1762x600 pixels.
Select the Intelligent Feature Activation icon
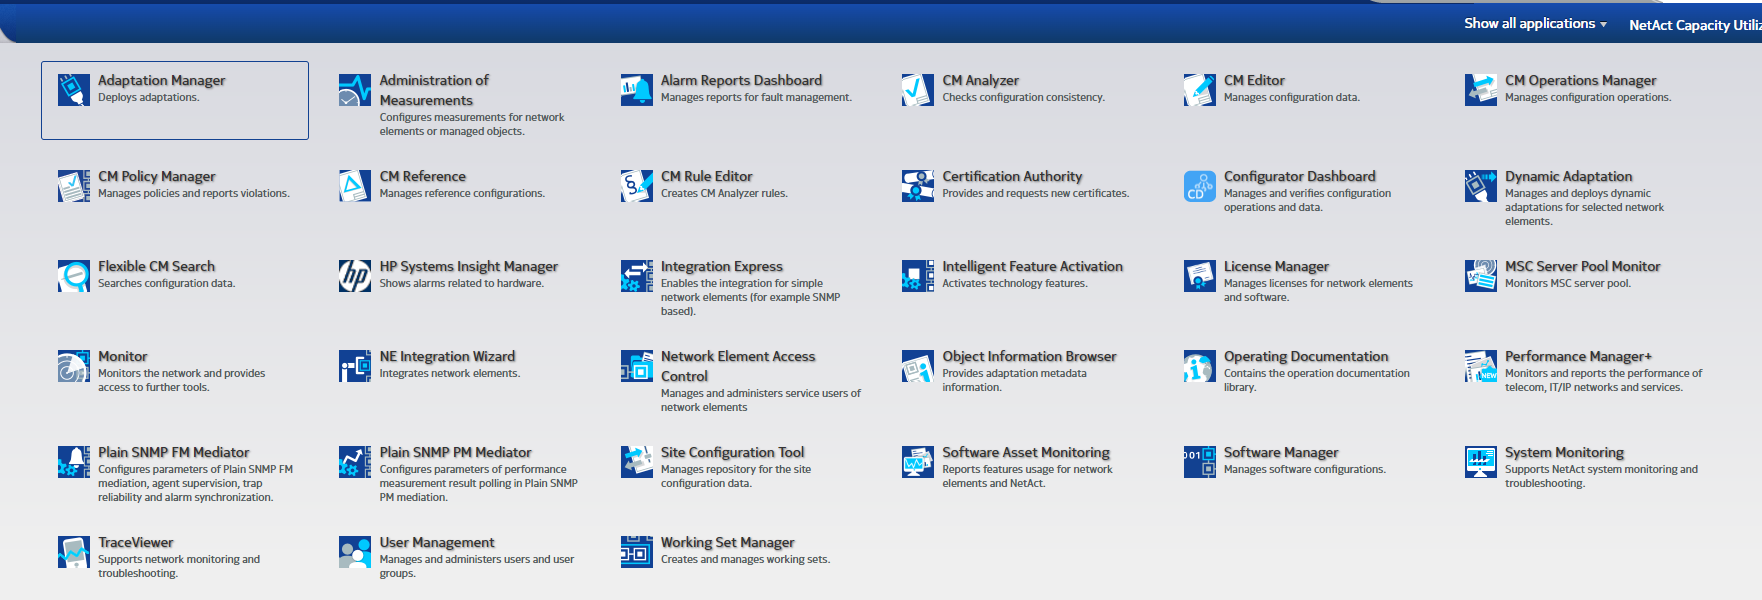[918, 276]
